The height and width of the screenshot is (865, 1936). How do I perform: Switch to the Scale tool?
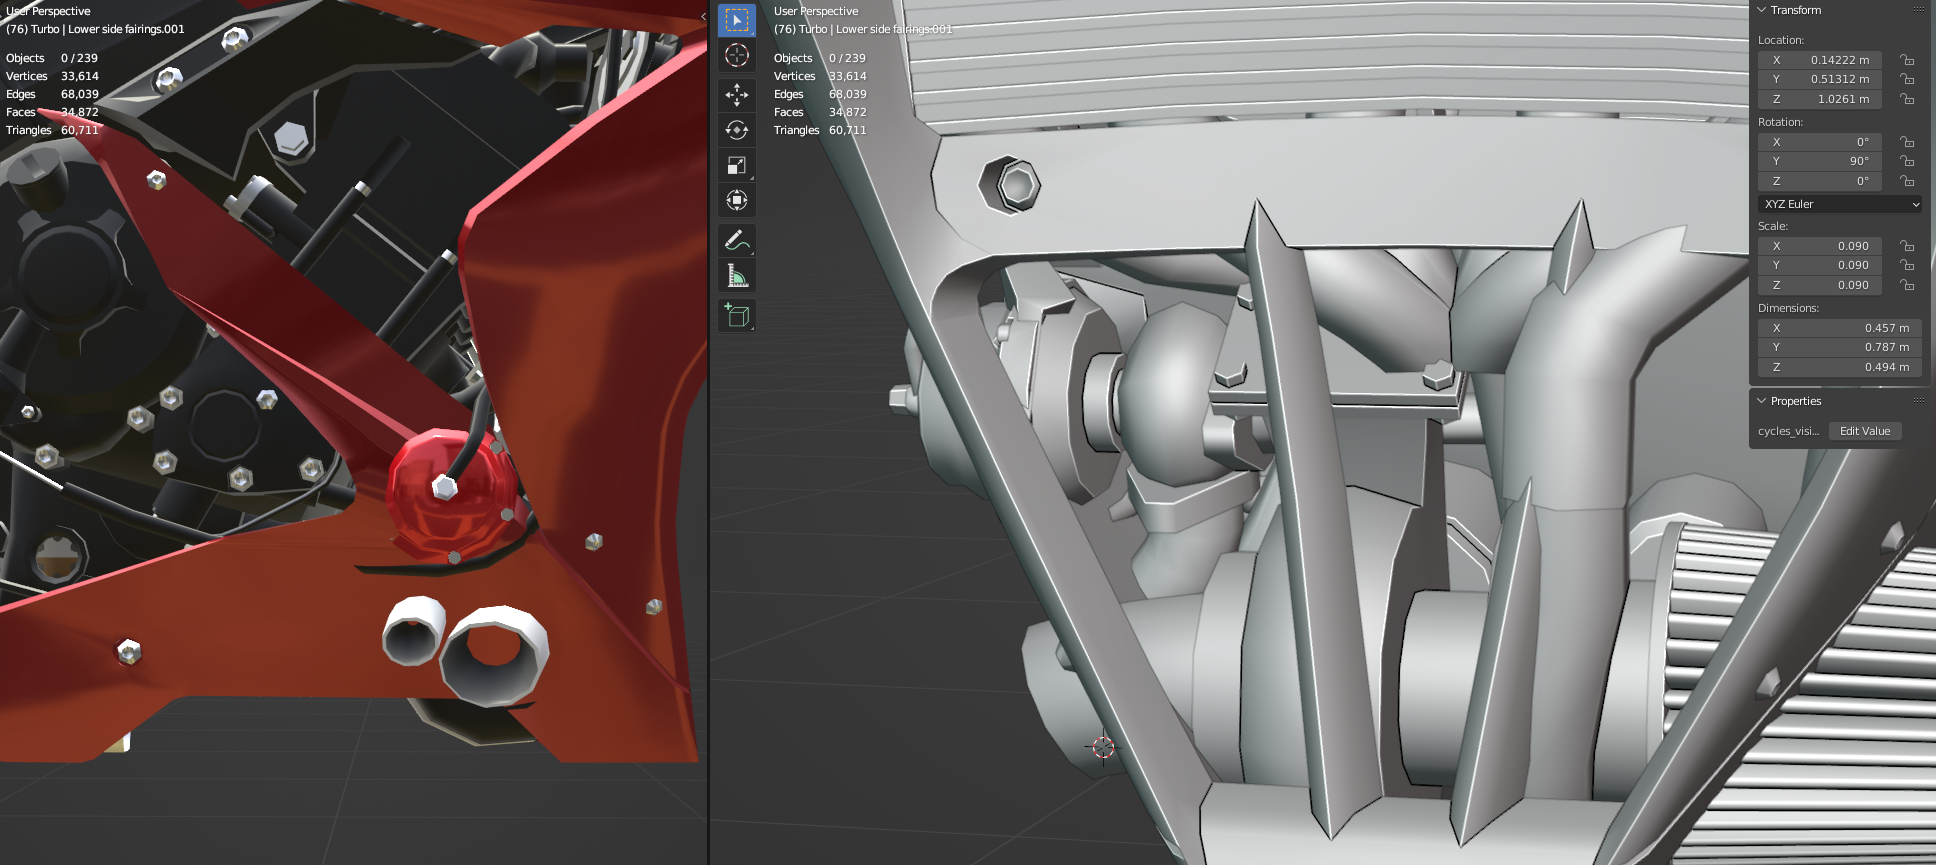(737, 165)
